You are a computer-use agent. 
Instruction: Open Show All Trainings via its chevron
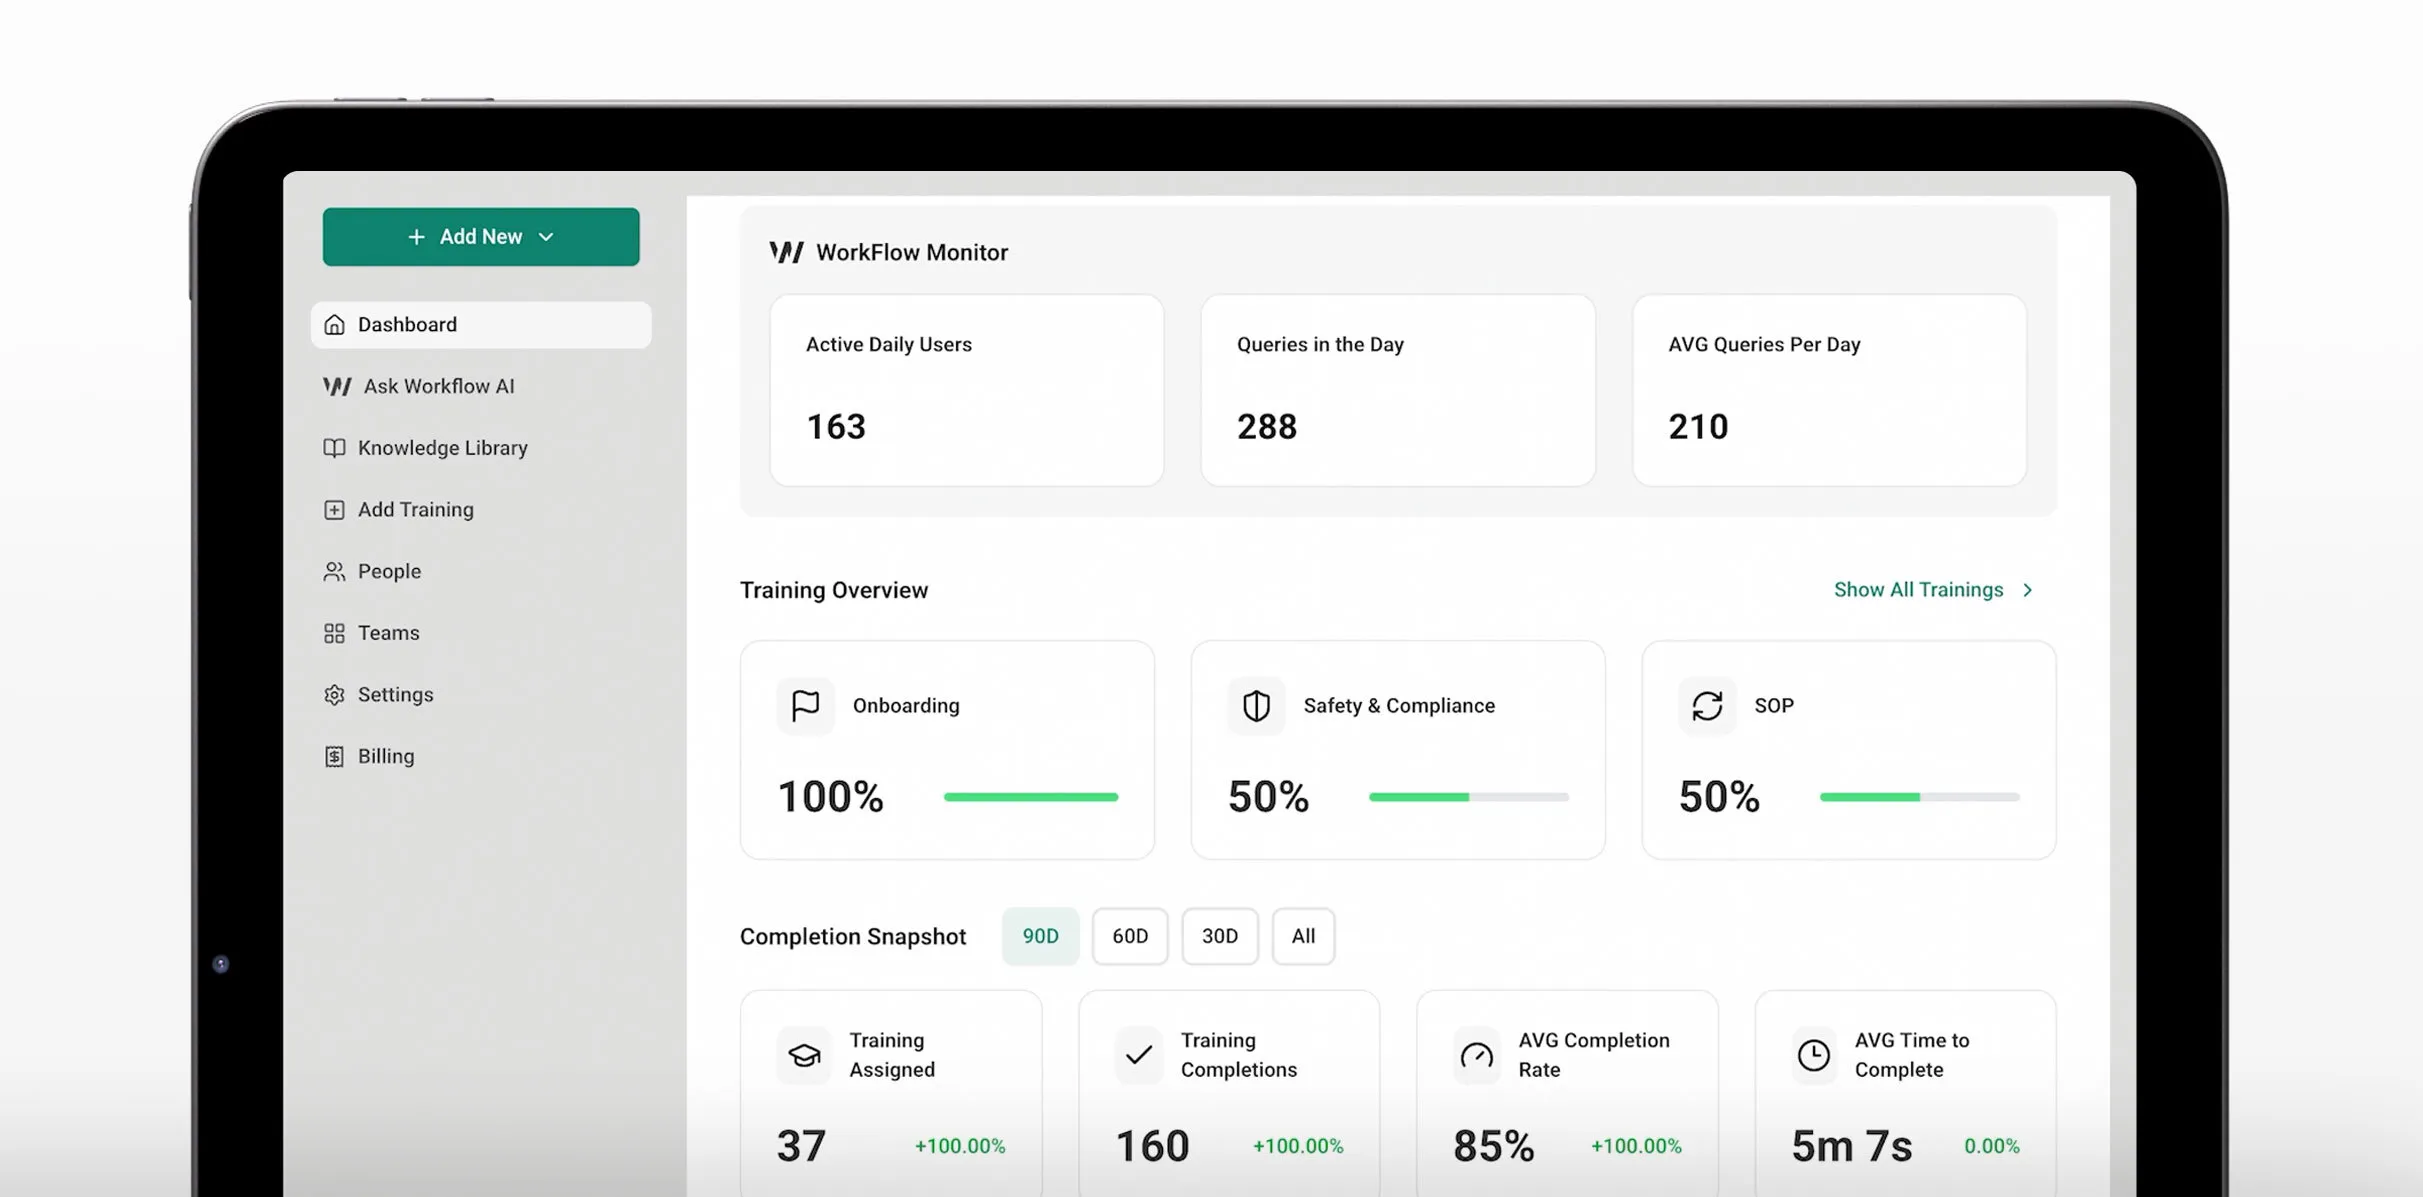pos(2029,589)
